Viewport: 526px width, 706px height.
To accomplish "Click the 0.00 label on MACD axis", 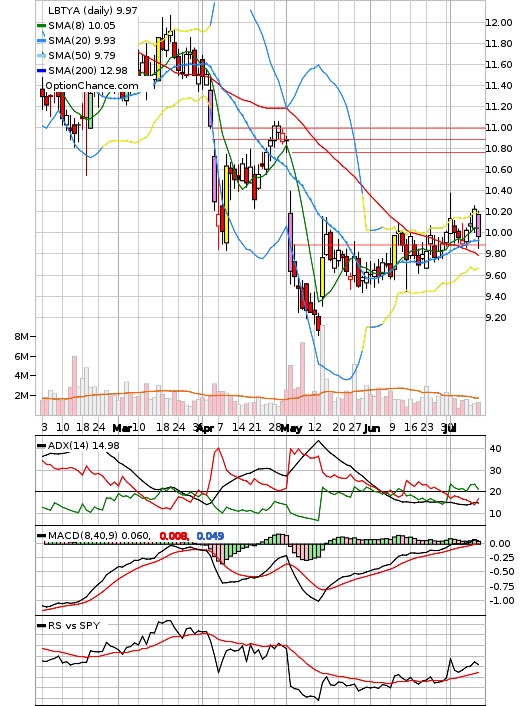I will [x=500, y=544].
